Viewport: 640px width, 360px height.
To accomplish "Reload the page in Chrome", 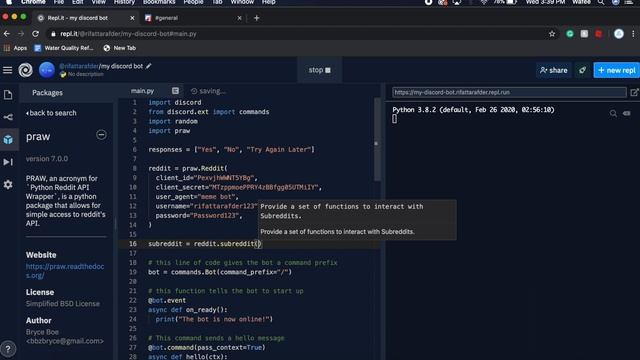I will tap(36, 34).
